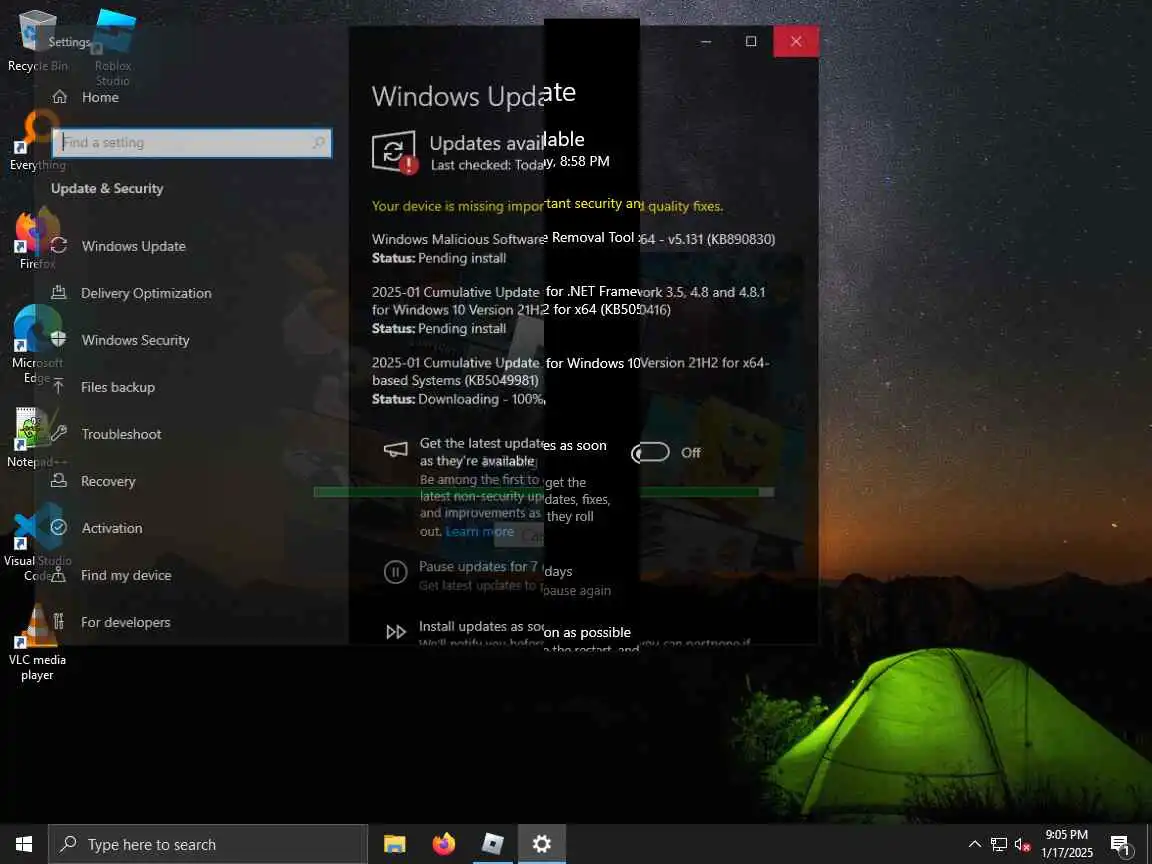1152x864 pixels.
Task: Open the Firefox desktop shortcut
Action: (37, 239)
